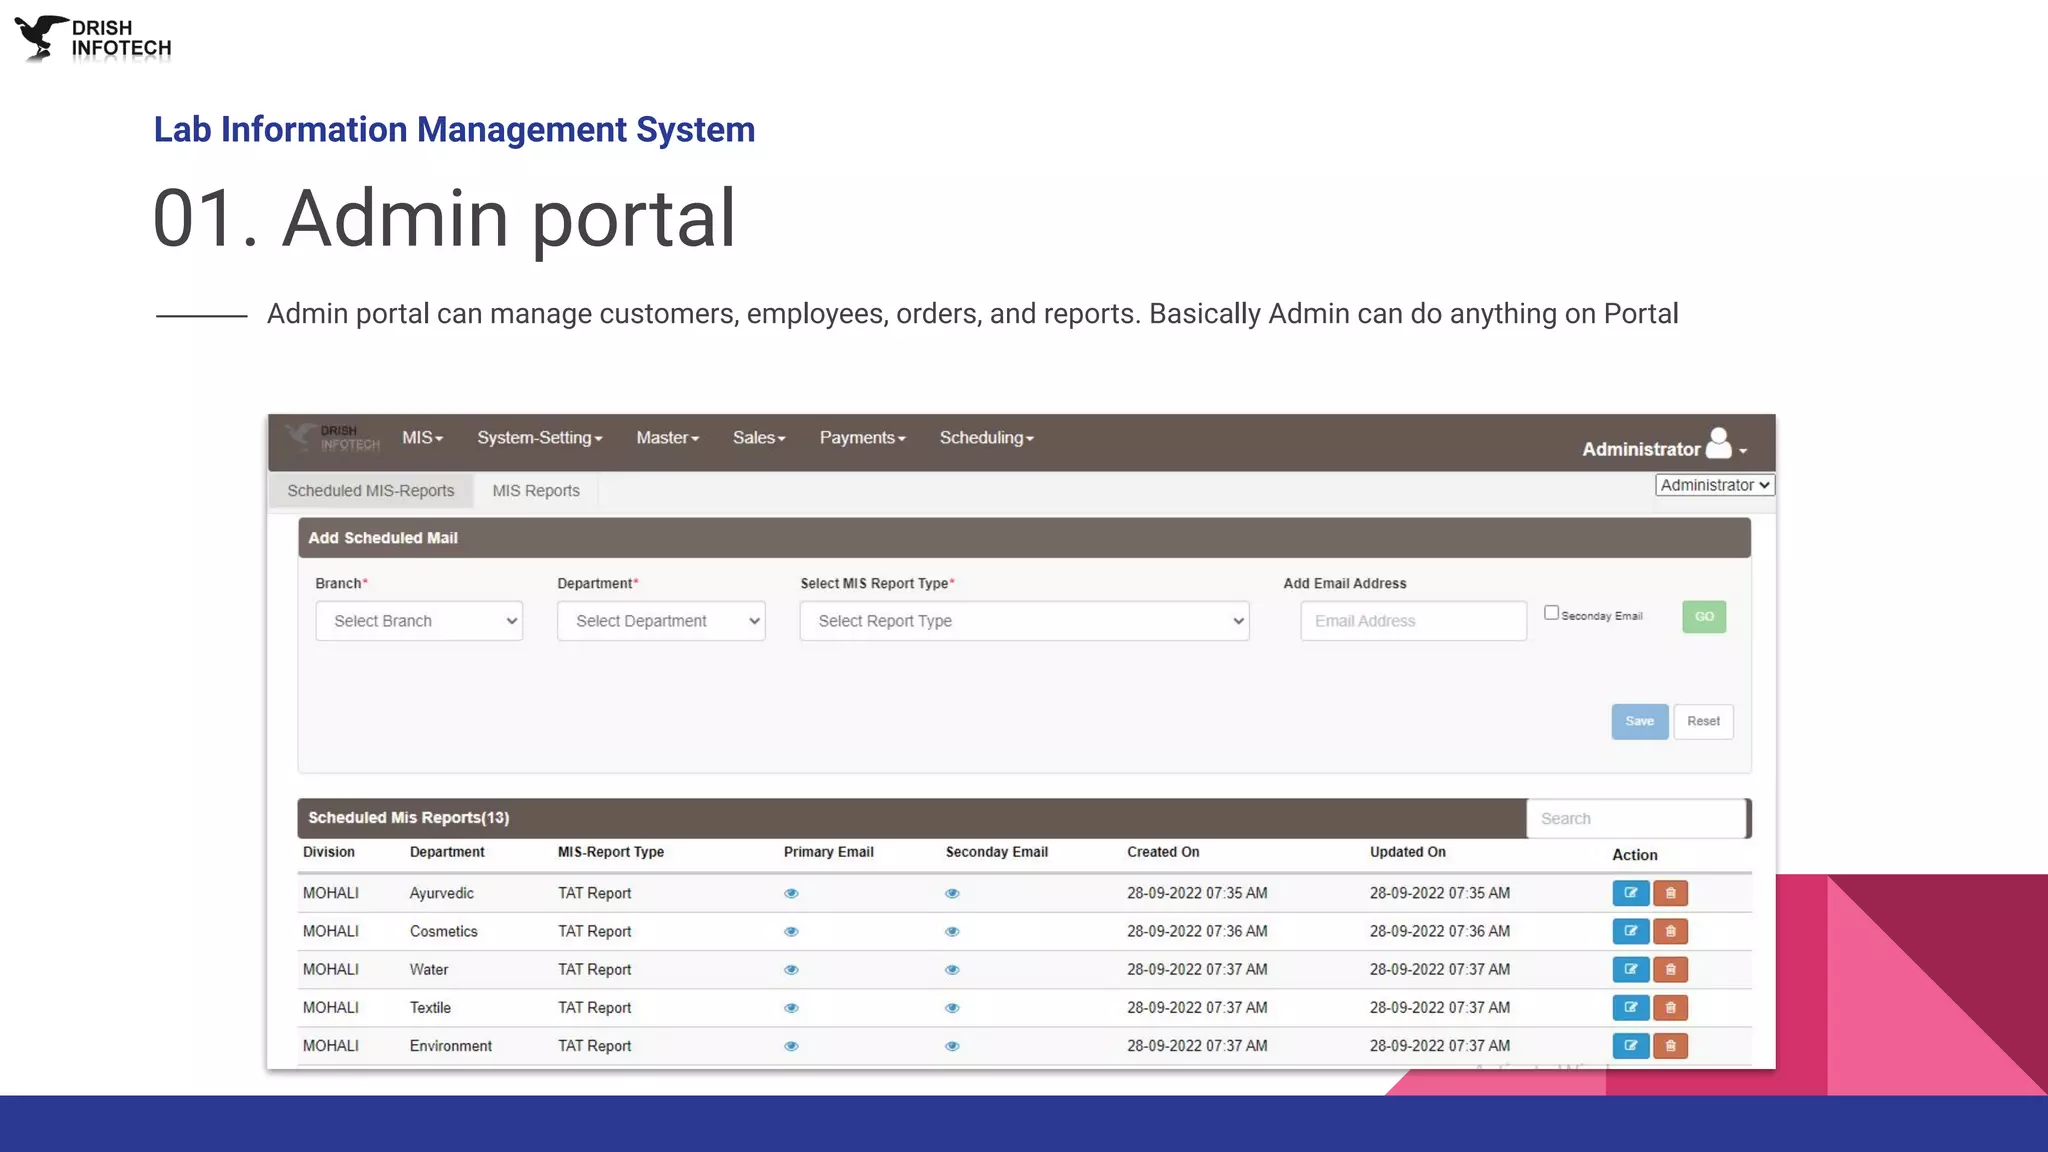The width and height of the screenshot is (2048, 1152).
Task: Click the Division column header
Action: pos(329,852)
